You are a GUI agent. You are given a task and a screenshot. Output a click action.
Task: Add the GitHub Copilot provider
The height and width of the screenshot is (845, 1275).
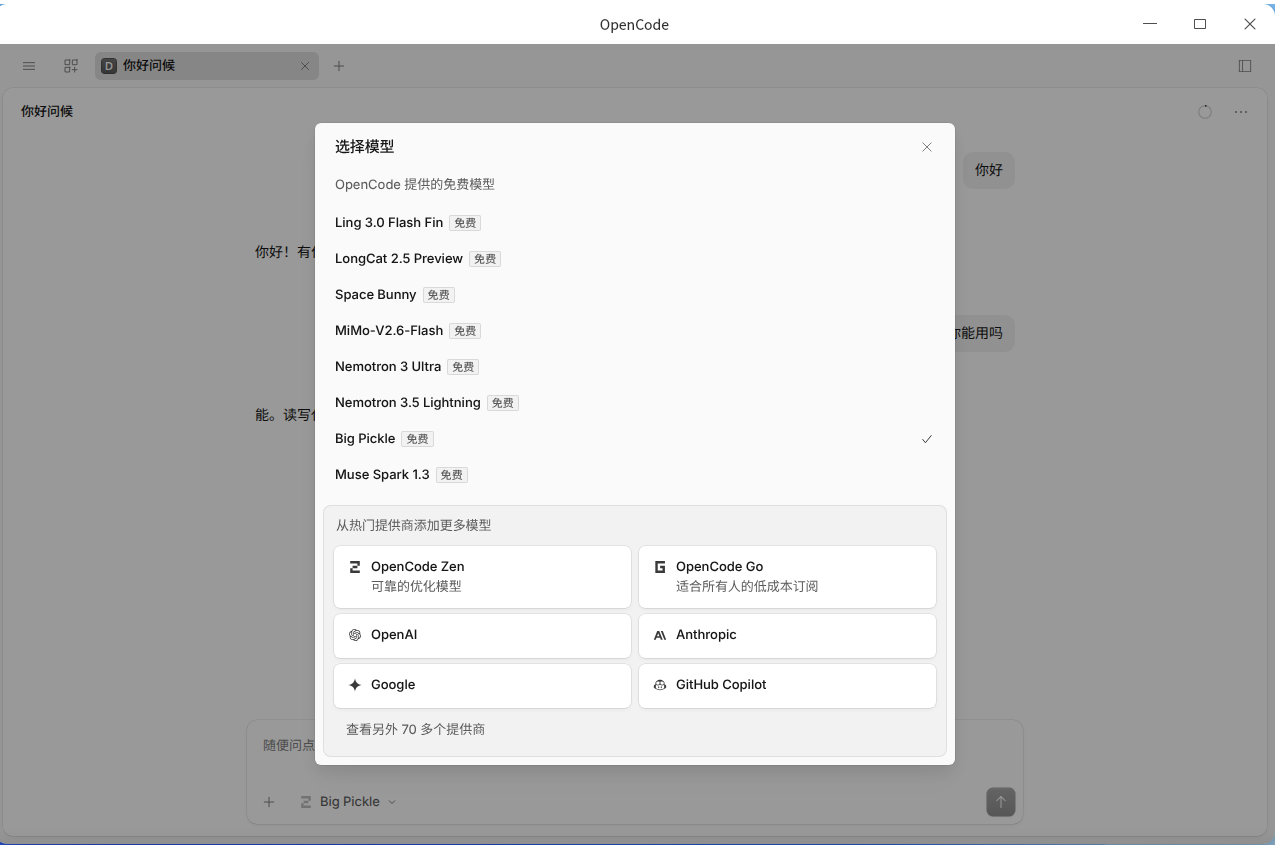[x=787, y=685]
